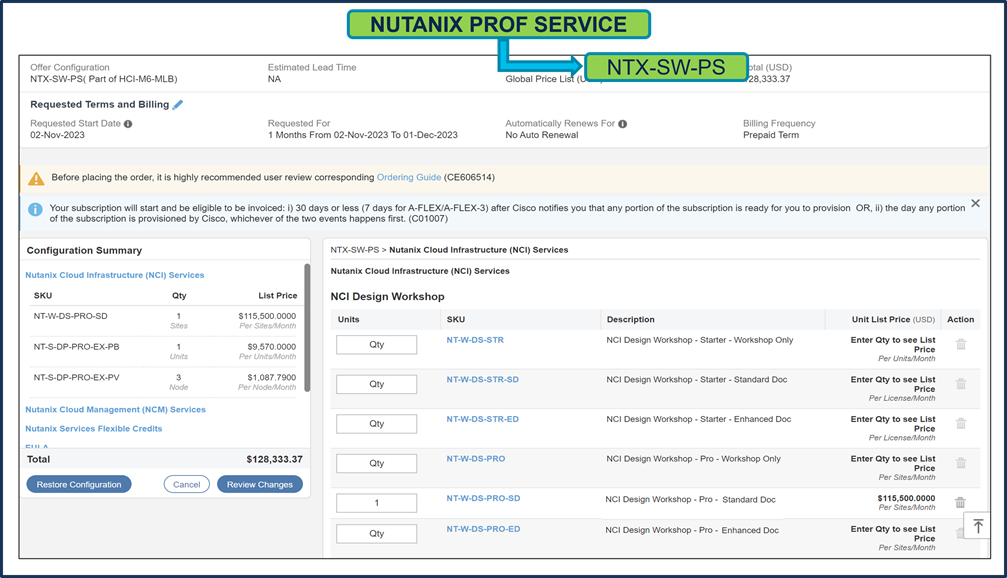
Task: Click the Configuration Summary scrollbar
Action: (307, 328)
